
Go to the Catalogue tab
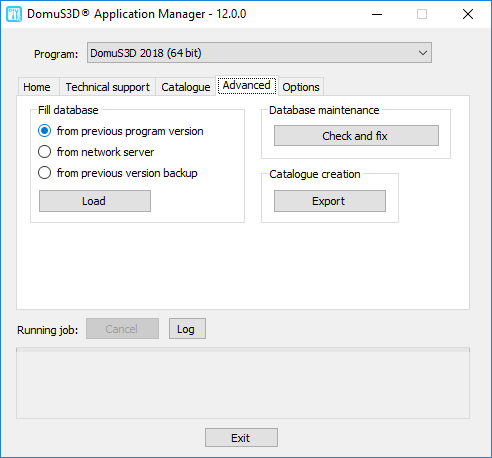[x=186, y=87]
